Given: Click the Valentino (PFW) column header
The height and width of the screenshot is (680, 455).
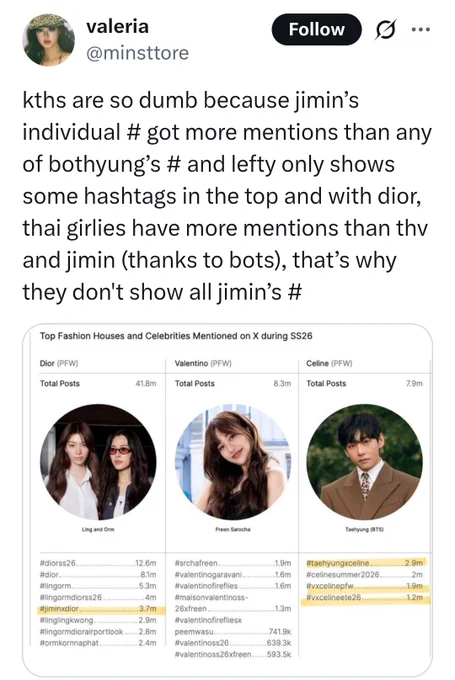Looking at the screenshot, I should coord(203,363).
